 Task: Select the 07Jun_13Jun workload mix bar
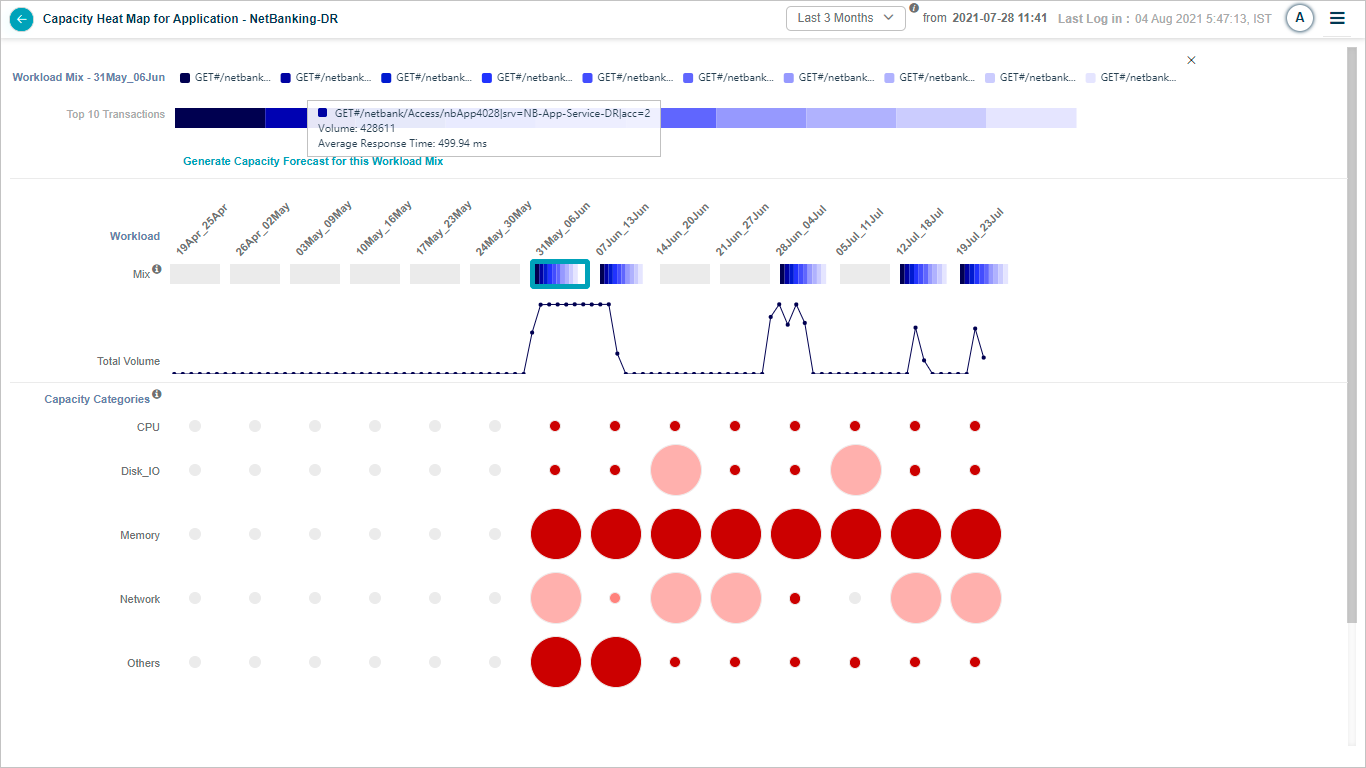[x=621, y=274]
